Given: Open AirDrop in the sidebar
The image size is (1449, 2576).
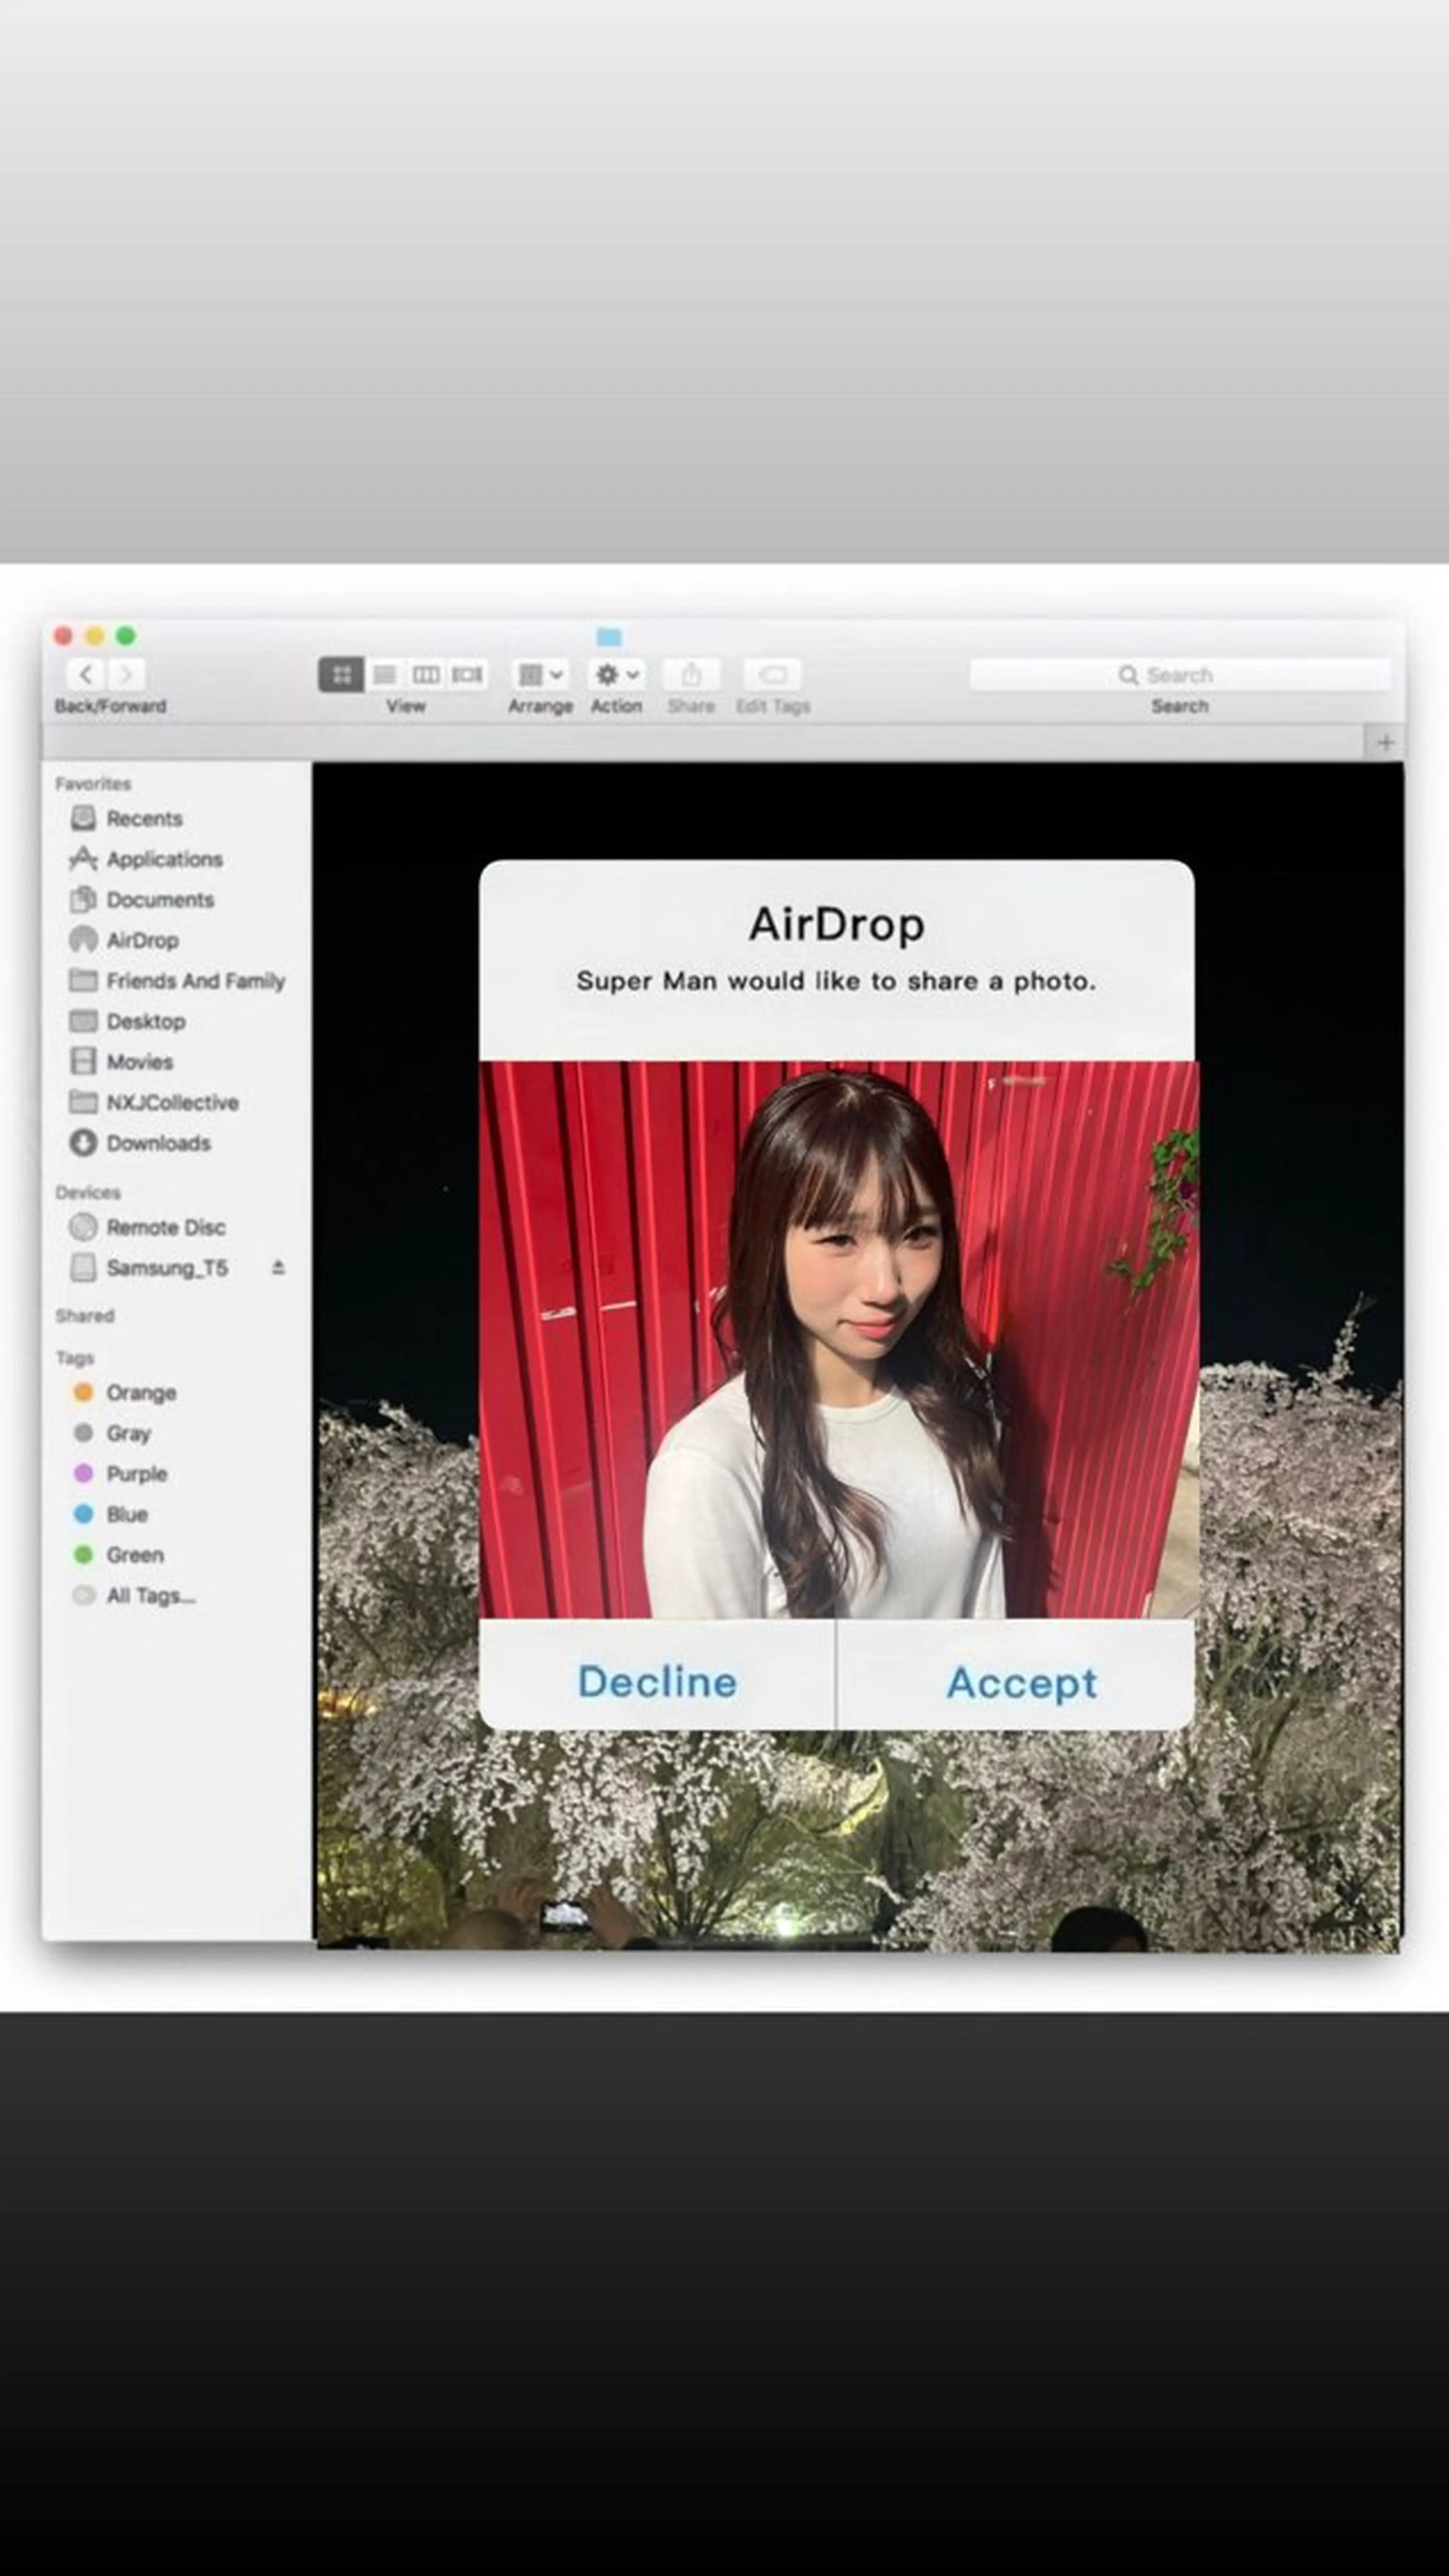Looking at the screenshot, I should click(142, 940).
